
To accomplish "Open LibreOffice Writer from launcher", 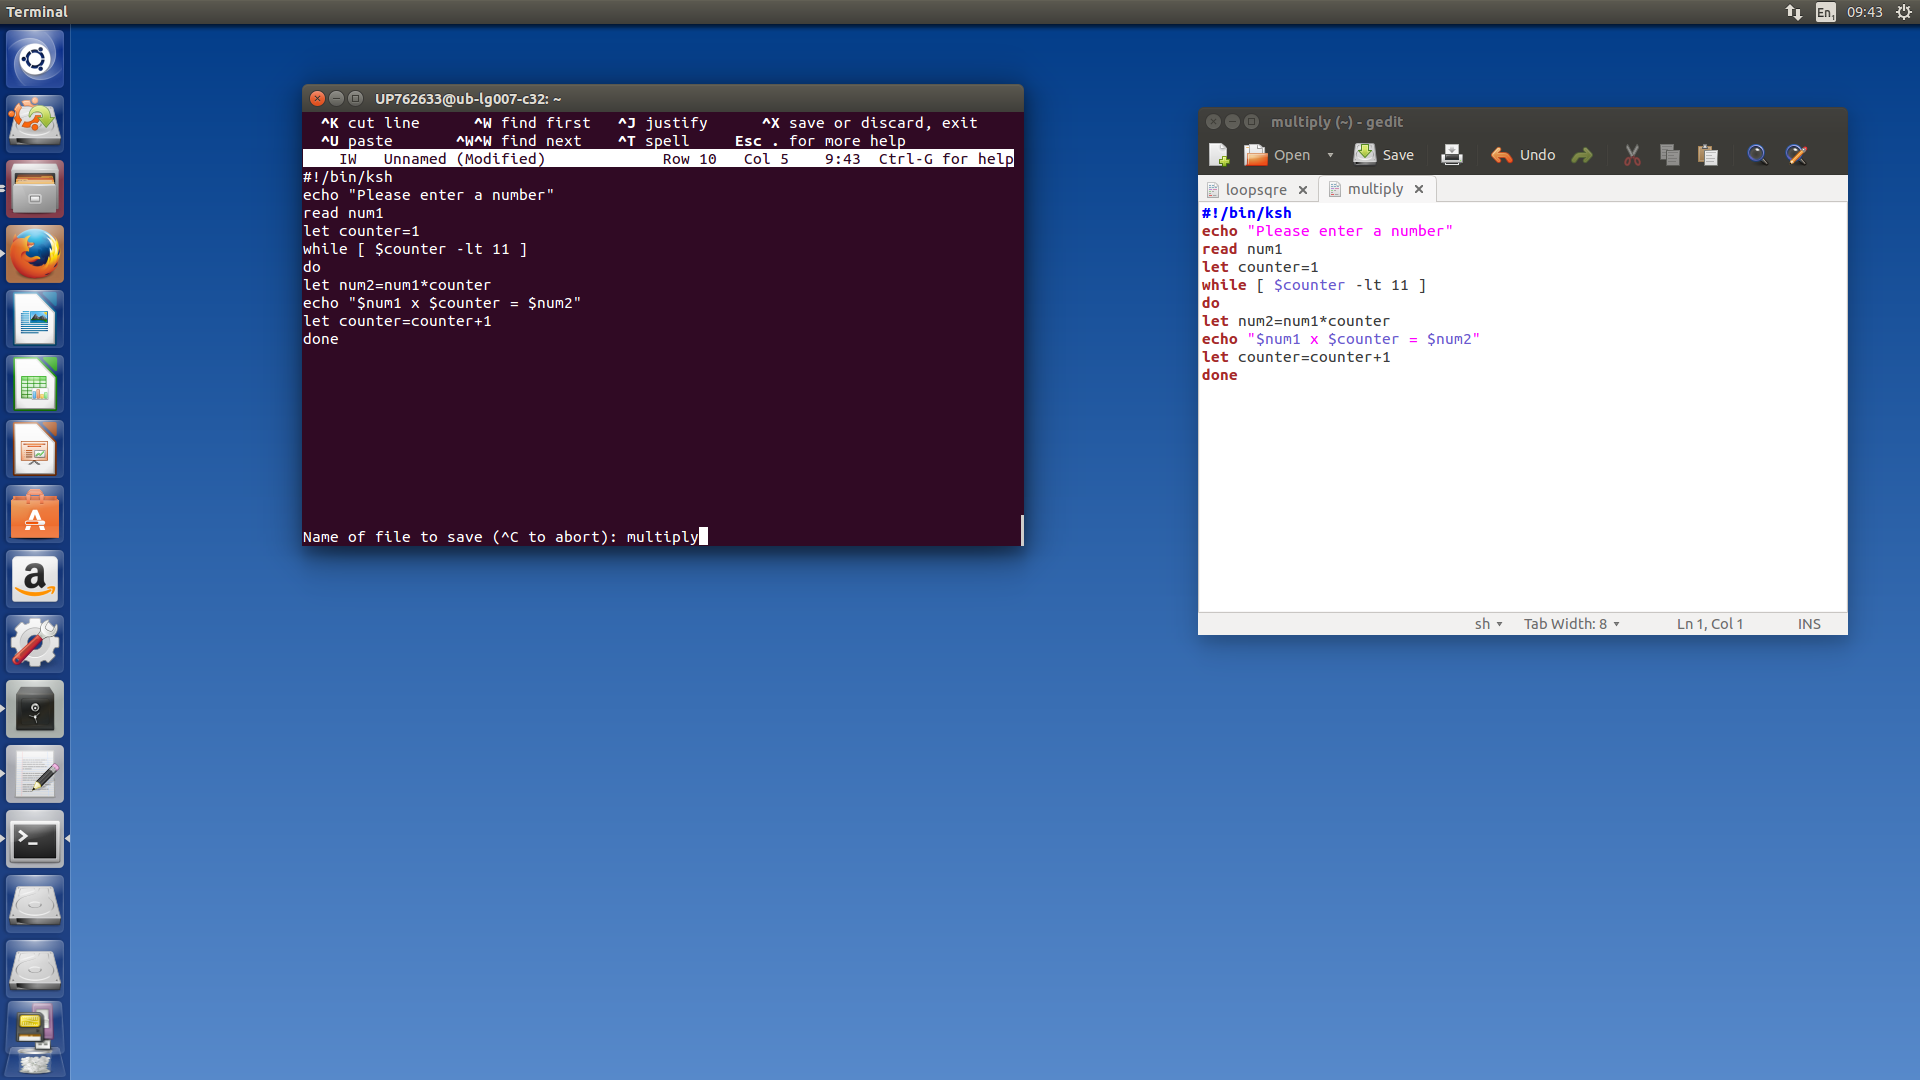I will coord(35,319).
